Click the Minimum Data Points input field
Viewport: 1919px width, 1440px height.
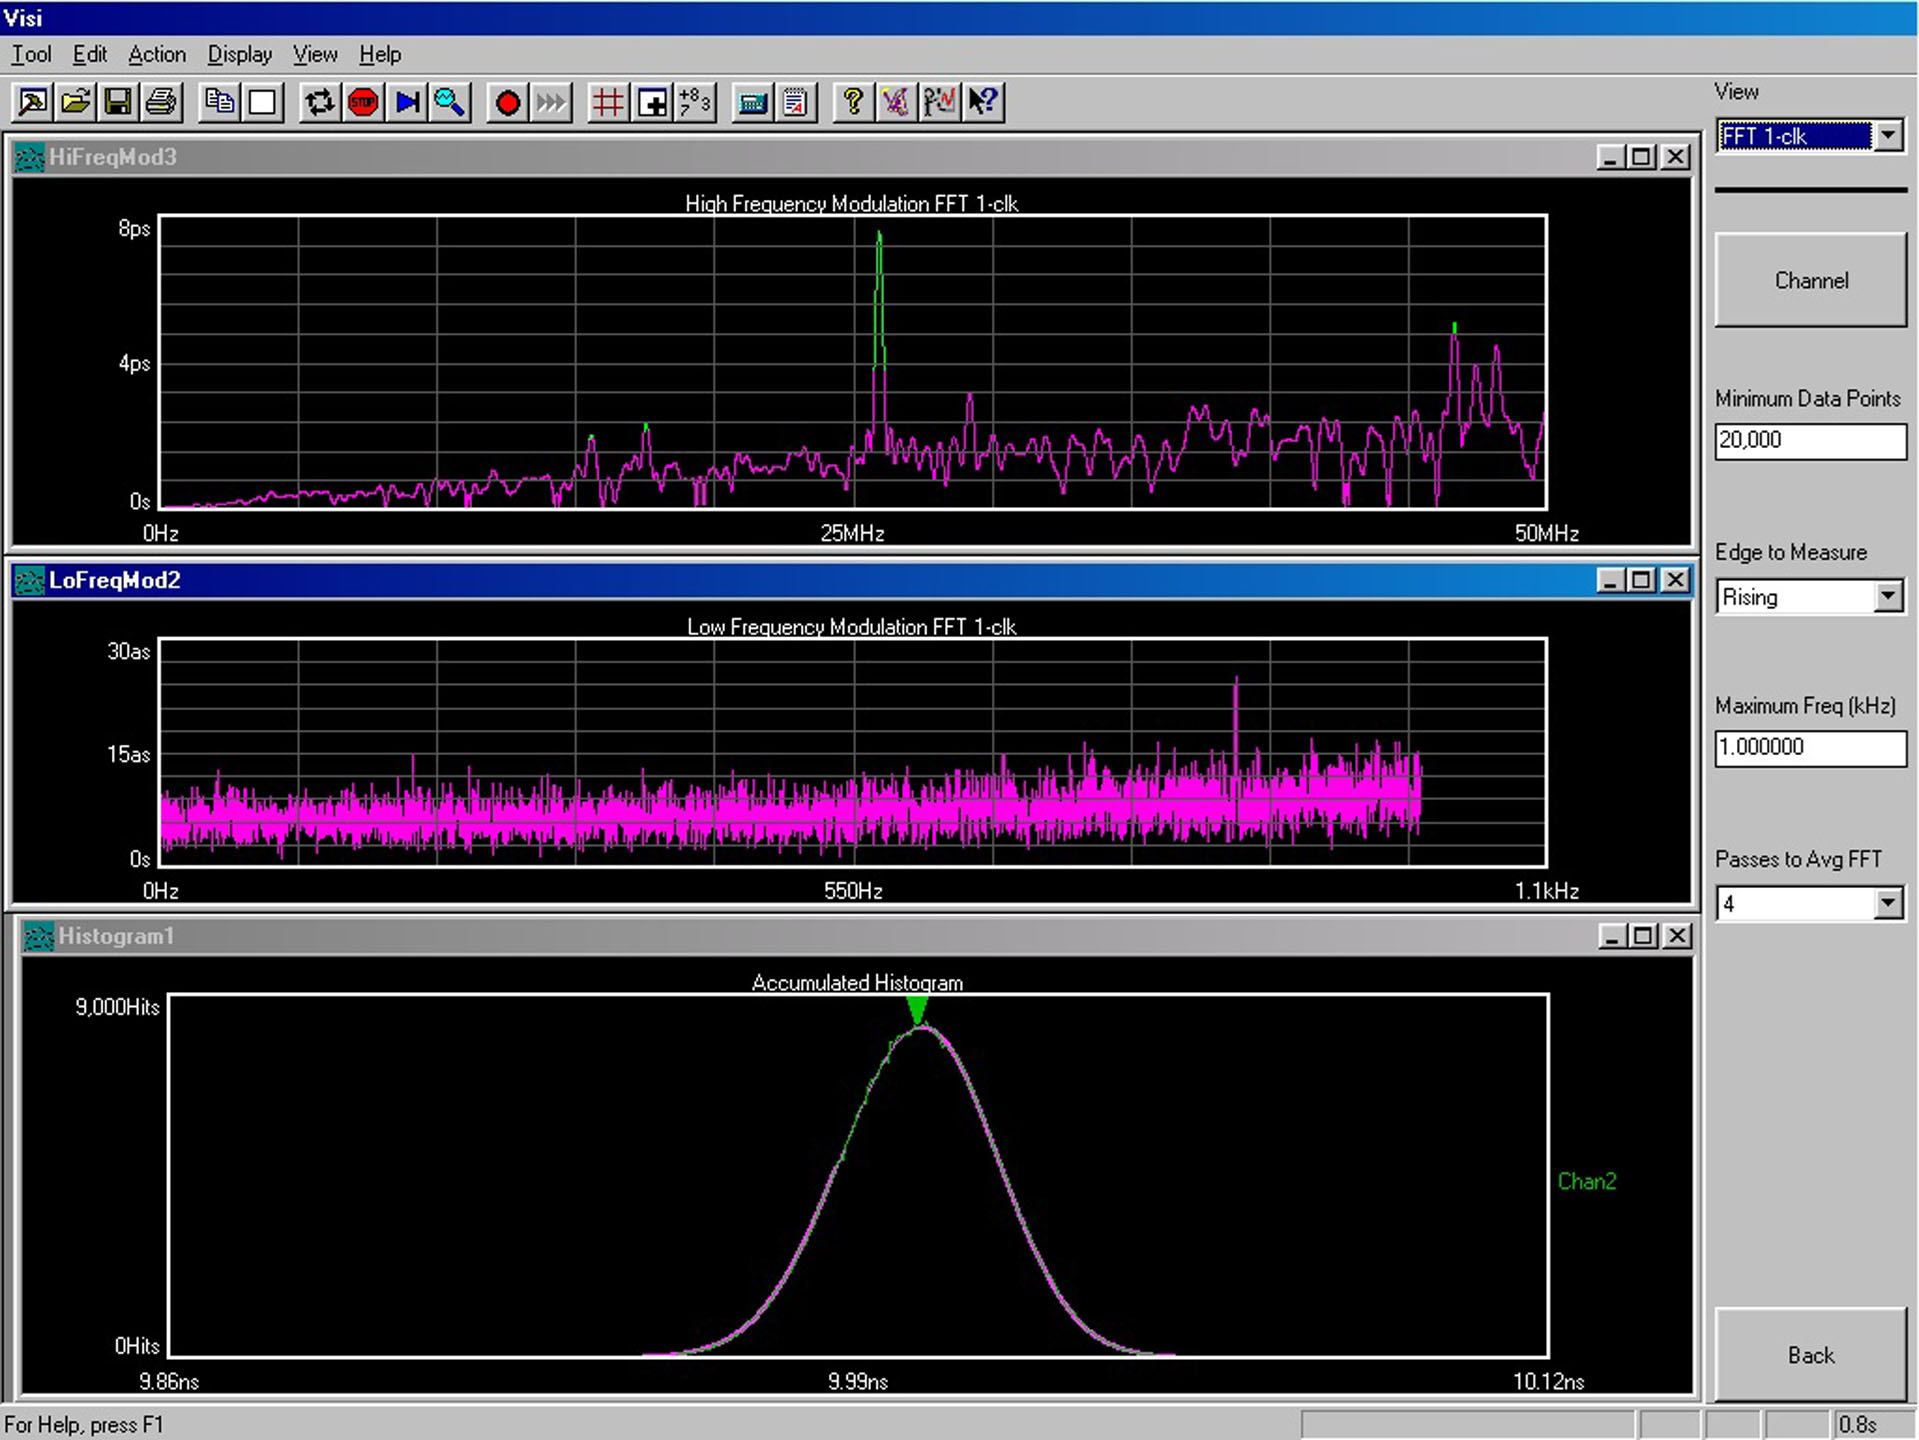pos(1811,441)
